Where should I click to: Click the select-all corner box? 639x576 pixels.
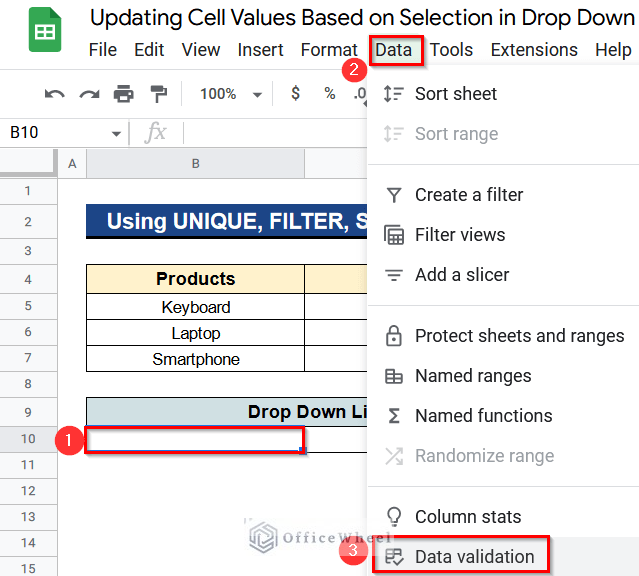point(28,163)
